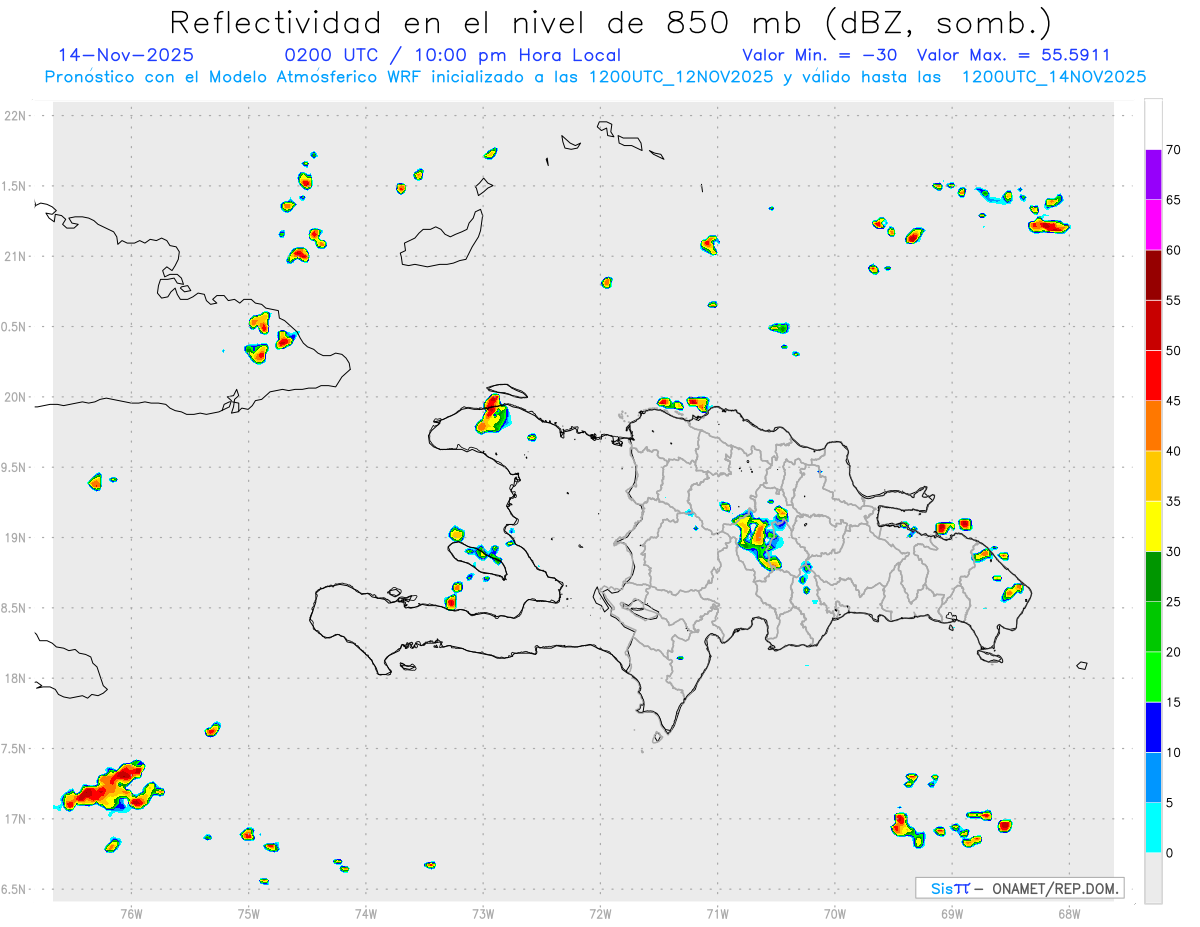This screenshot has width=1200, height=927.
Task: Select the dark maroon 55–60 dBZ color band
Action: point(1153,275)
